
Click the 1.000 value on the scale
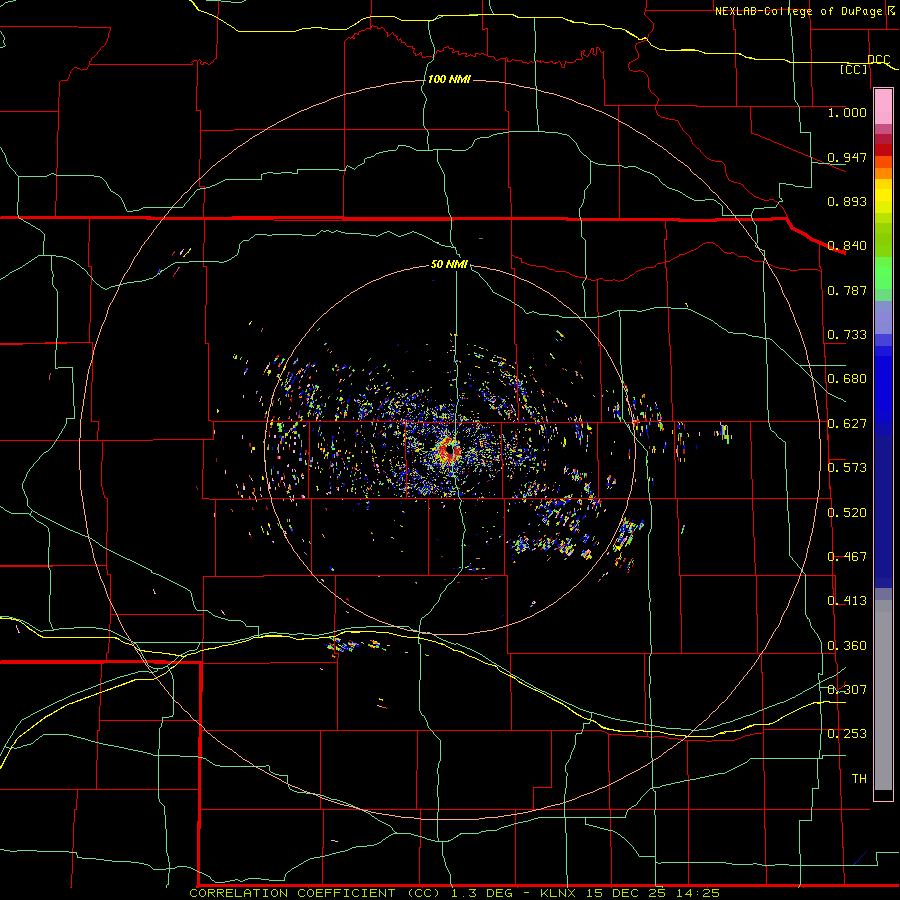click(847, 112)
